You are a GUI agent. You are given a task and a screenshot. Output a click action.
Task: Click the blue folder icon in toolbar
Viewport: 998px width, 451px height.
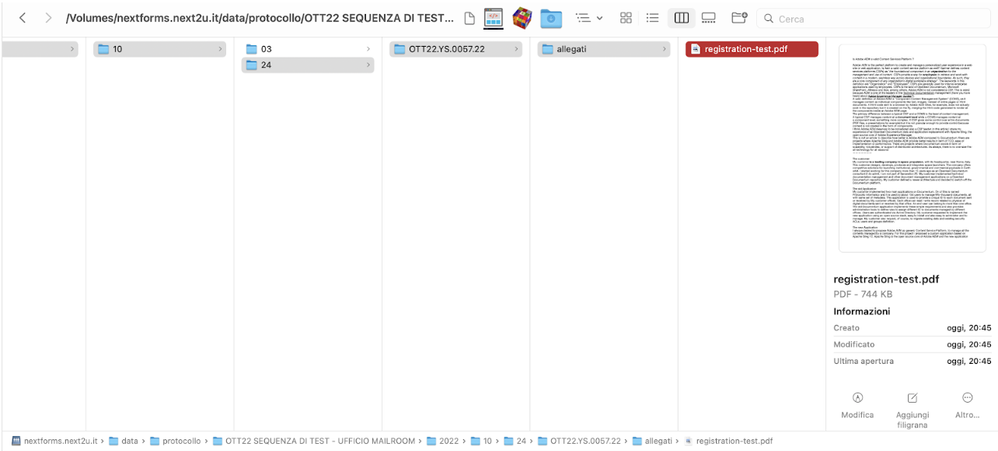pyautogui.click(x=551, y=18)
